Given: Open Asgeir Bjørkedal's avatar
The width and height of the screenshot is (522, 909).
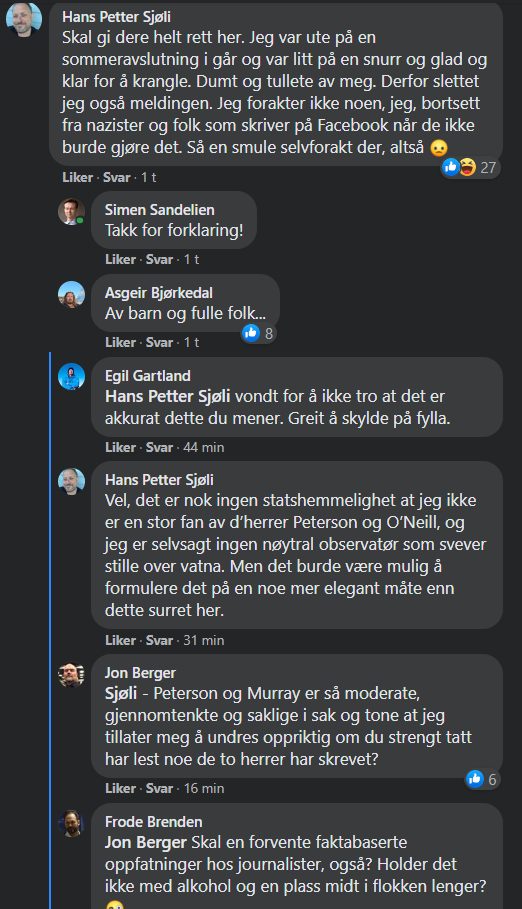Looking at the screenshot, I should (72, 294).
